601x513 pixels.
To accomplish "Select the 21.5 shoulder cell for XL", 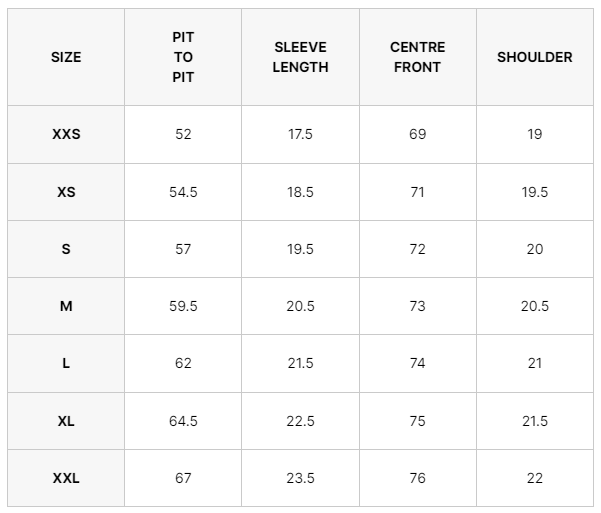I will (535, 421).
